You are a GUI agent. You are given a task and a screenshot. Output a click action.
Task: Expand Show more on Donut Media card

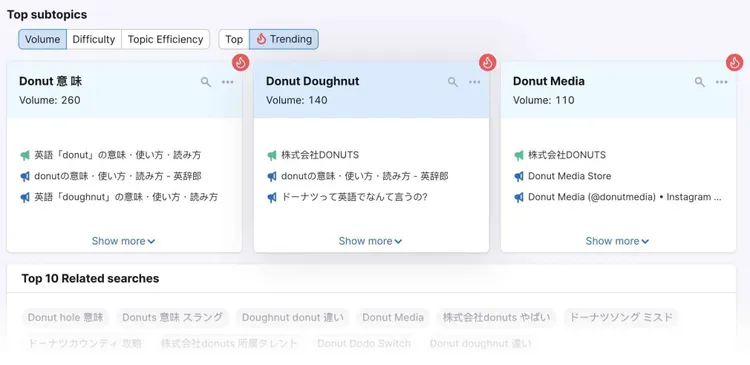(617, 241)
